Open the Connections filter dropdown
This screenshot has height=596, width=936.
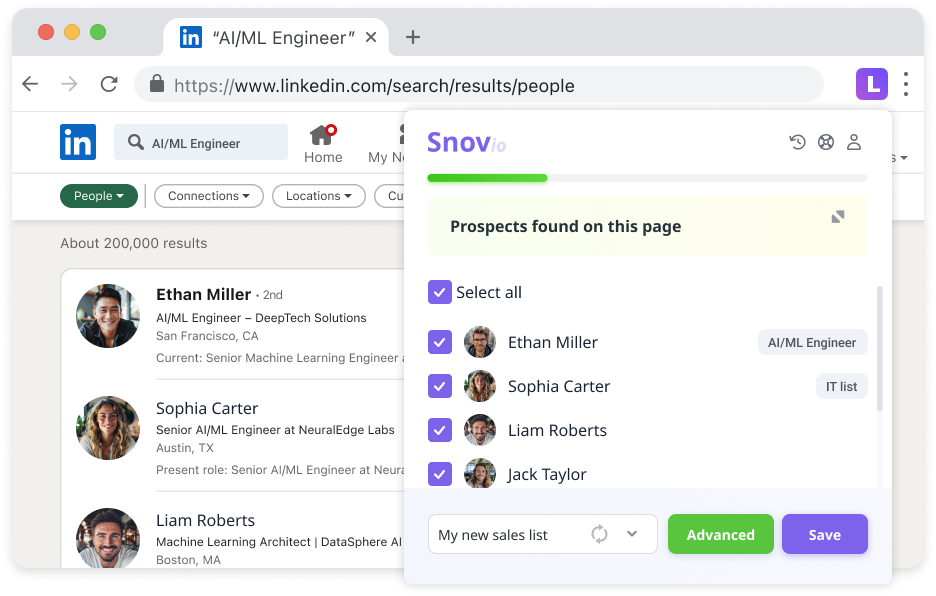coord(208,196)
